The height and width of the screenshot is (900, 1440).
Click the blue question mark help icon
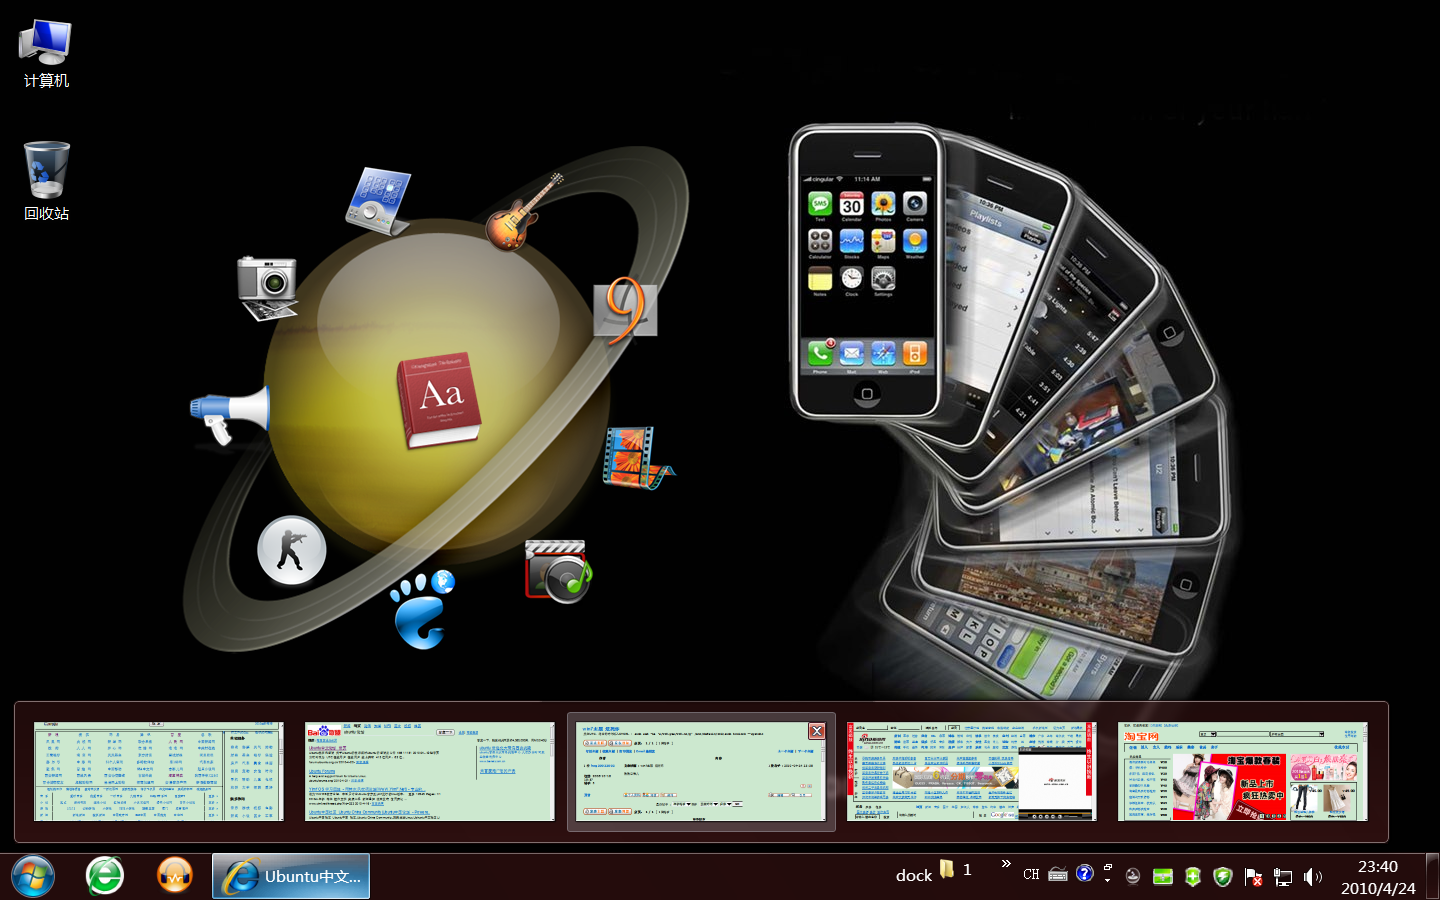click(x=1085, y=873)
